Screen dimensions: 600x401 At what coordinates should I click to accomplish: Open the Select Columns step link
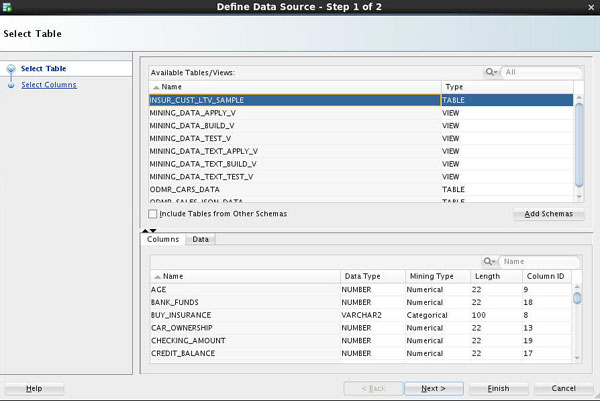pos(49,85)
